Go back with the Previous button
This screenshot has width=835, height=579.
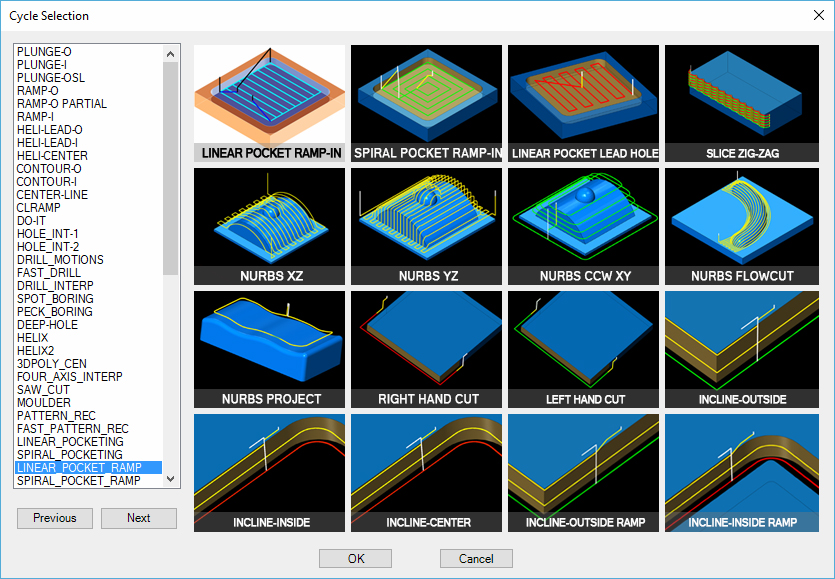[55, 518]
